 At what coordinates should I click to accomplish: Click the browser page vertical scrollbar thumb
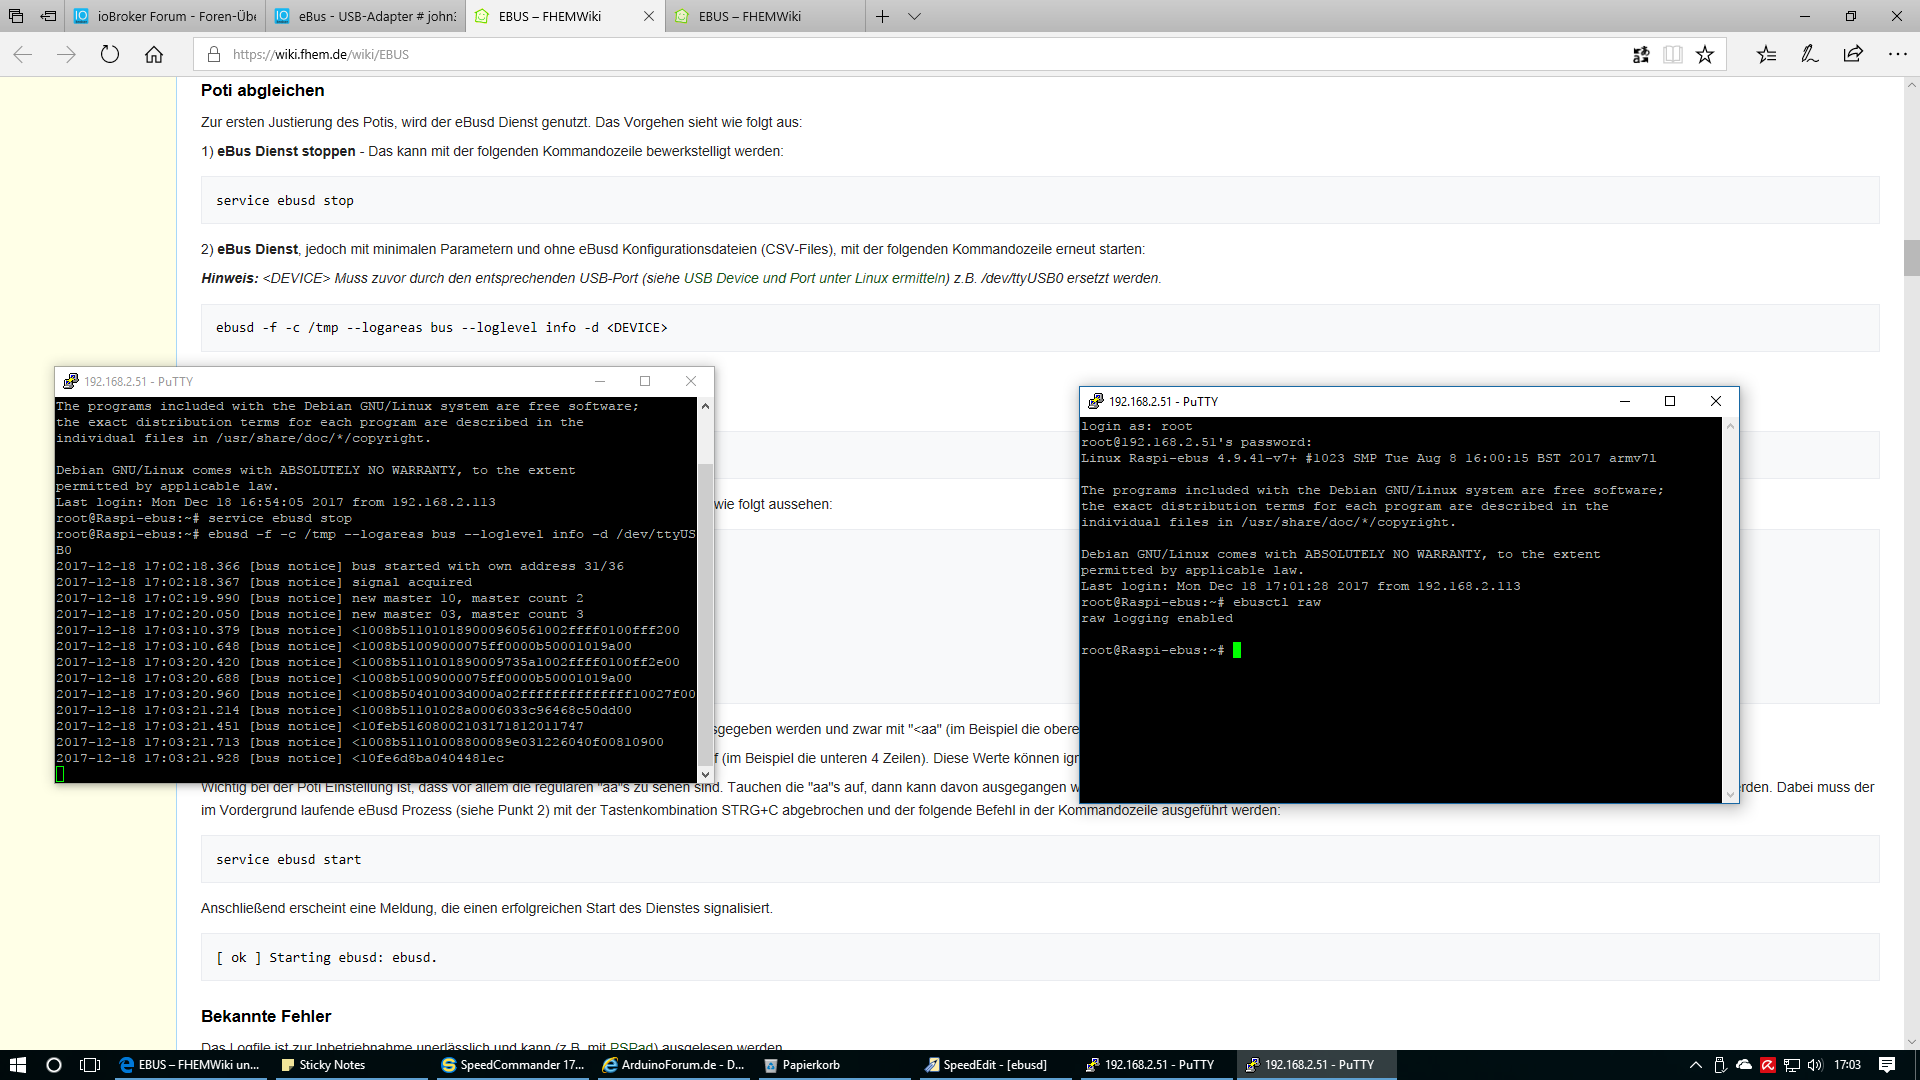click(1911, 257)
